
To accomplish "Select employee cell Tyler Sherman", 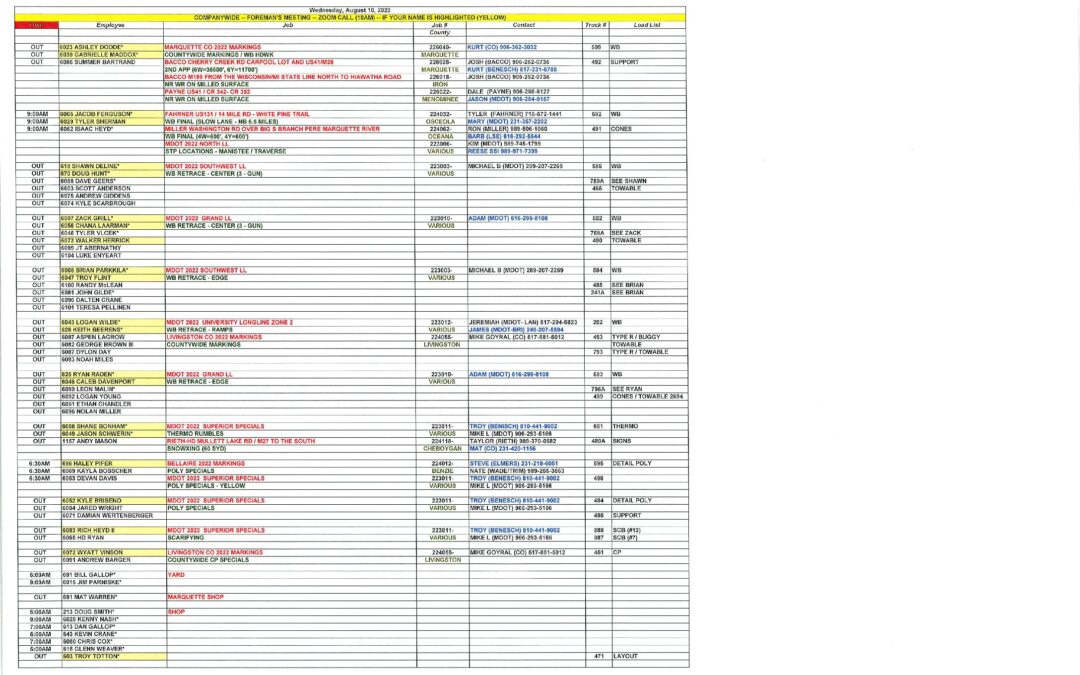I will (x=111, y=121).
